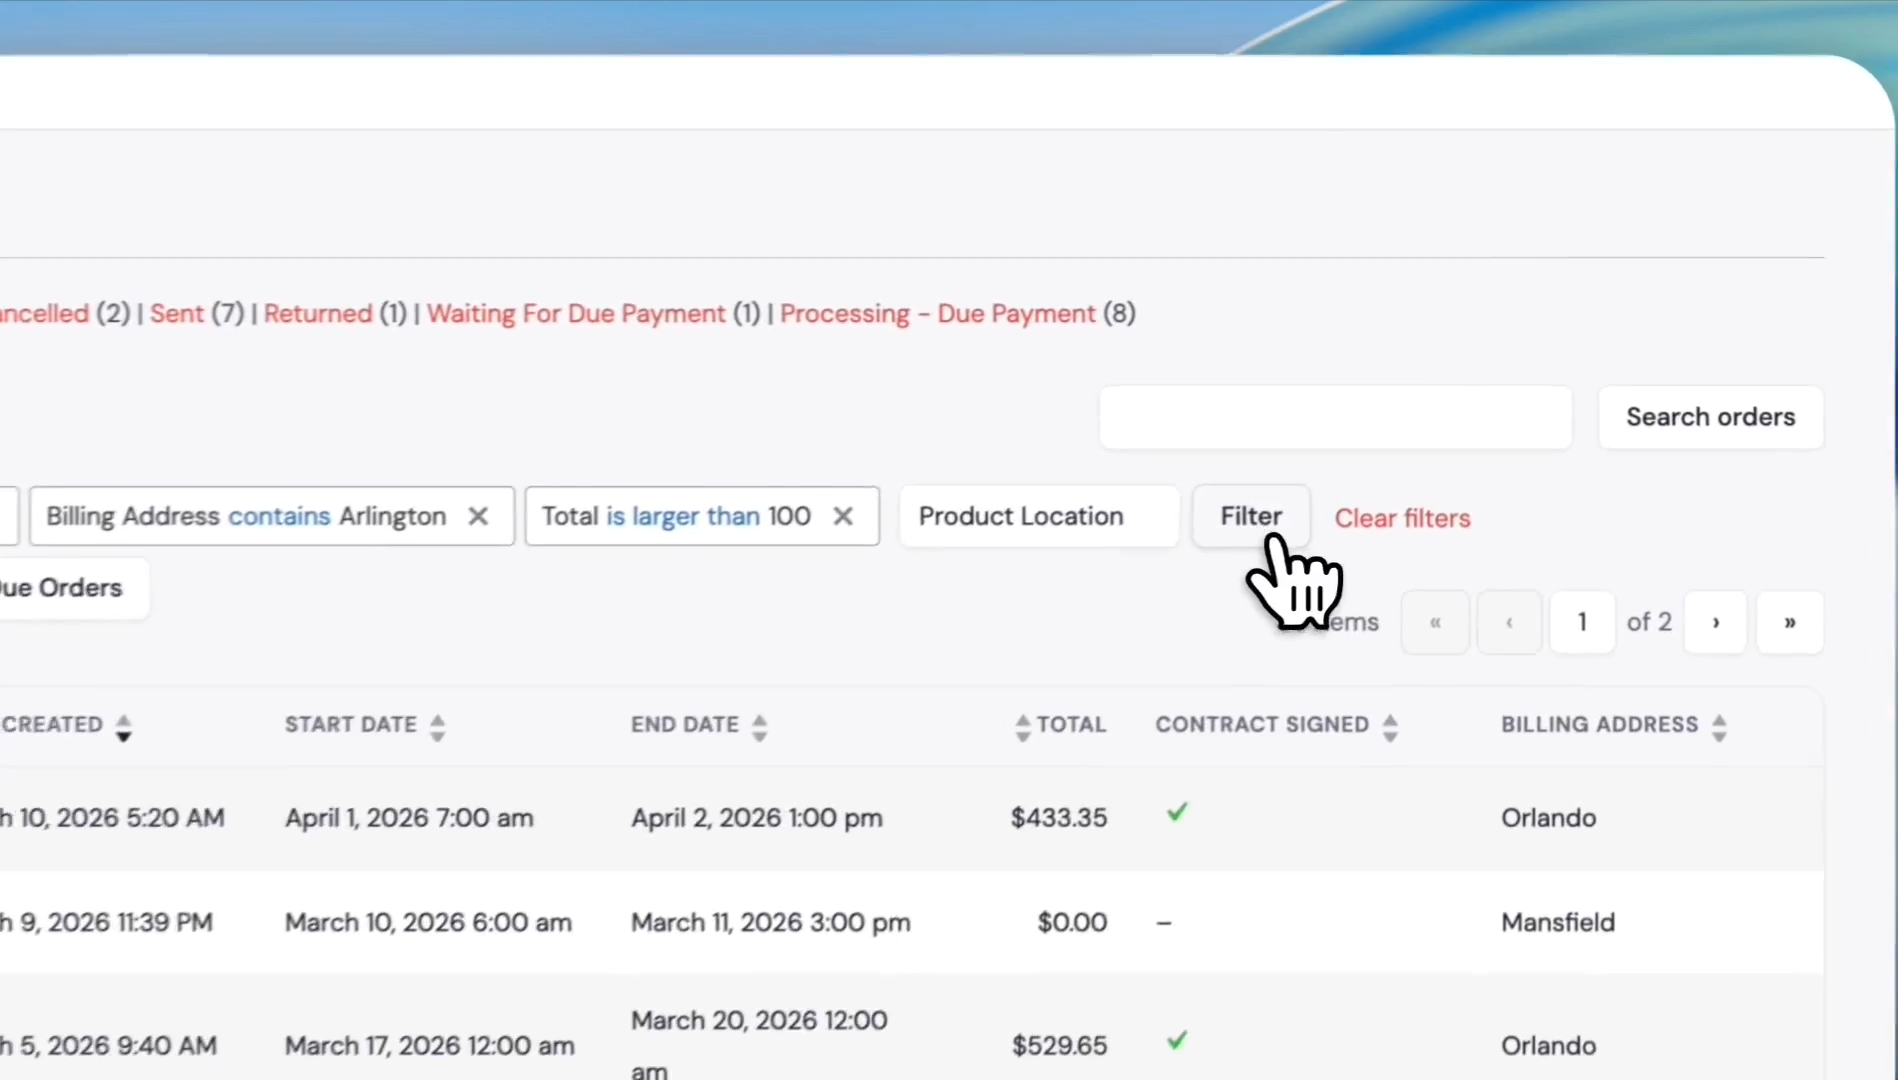Click end date April 2, 2026 1:00 pm
This screenshot has width=1898, height=1080.
pos(757,818)
